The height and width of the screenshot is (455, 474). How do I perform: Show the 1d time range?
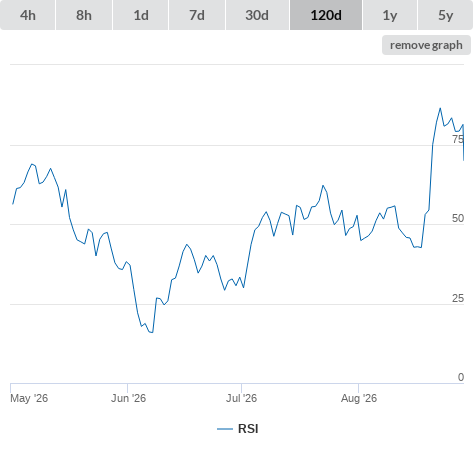[x=141, y=15]
